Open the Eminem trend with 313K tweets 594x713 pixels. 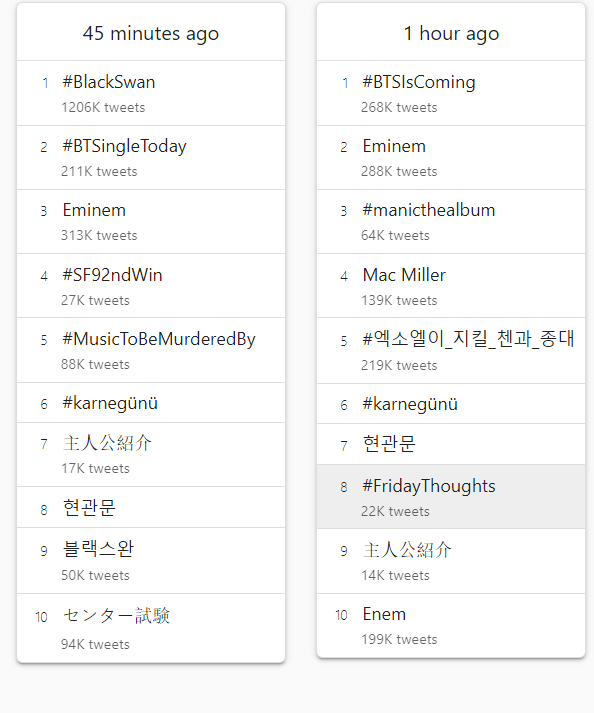pos(151,222)
